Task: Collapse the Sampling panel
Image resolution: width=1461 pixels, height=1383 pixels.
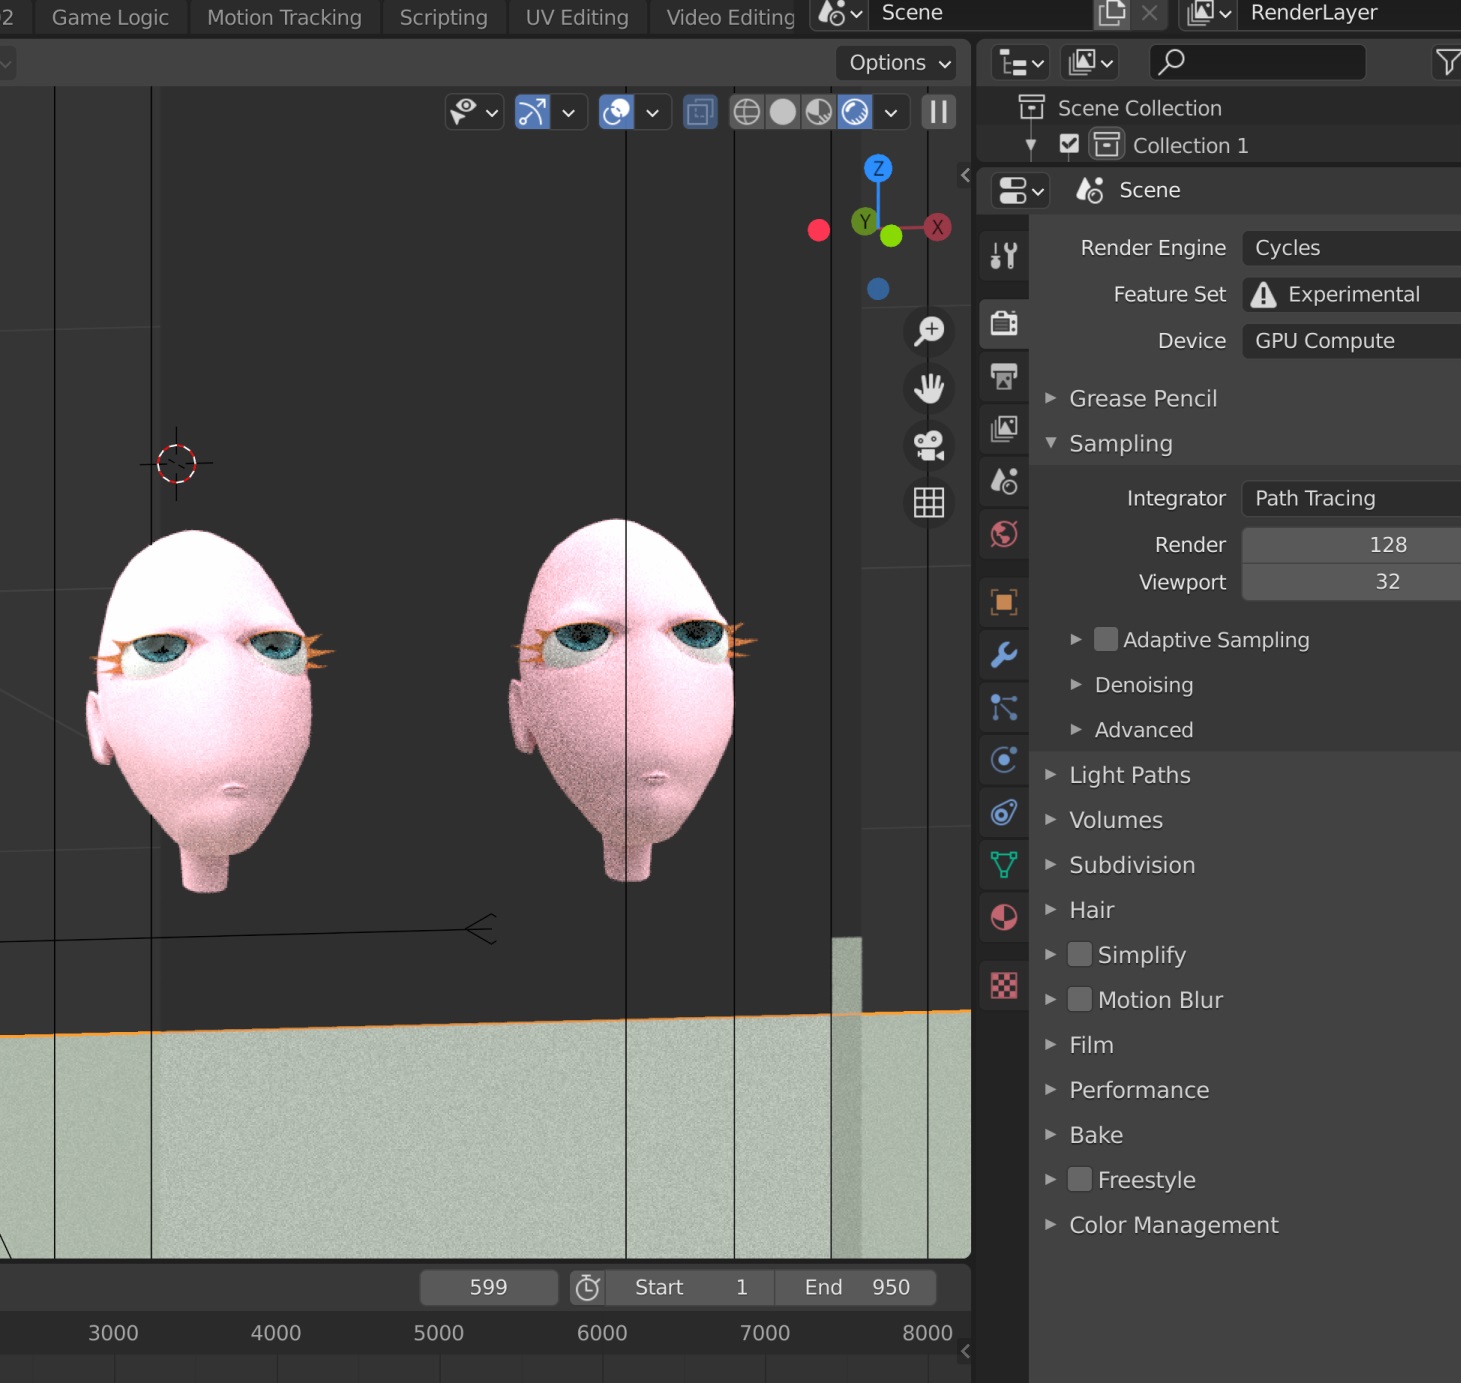Action: point(1120,443)
